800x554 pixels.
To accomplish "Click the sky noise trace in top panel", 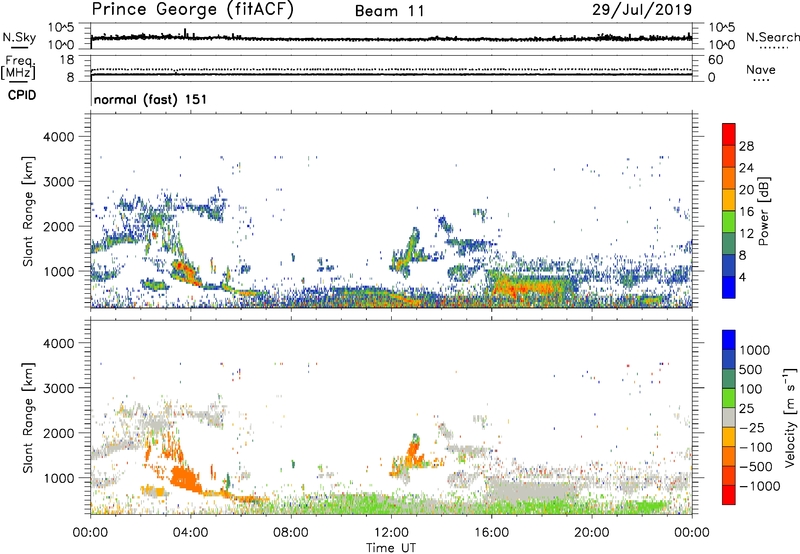I will point(391,38).
